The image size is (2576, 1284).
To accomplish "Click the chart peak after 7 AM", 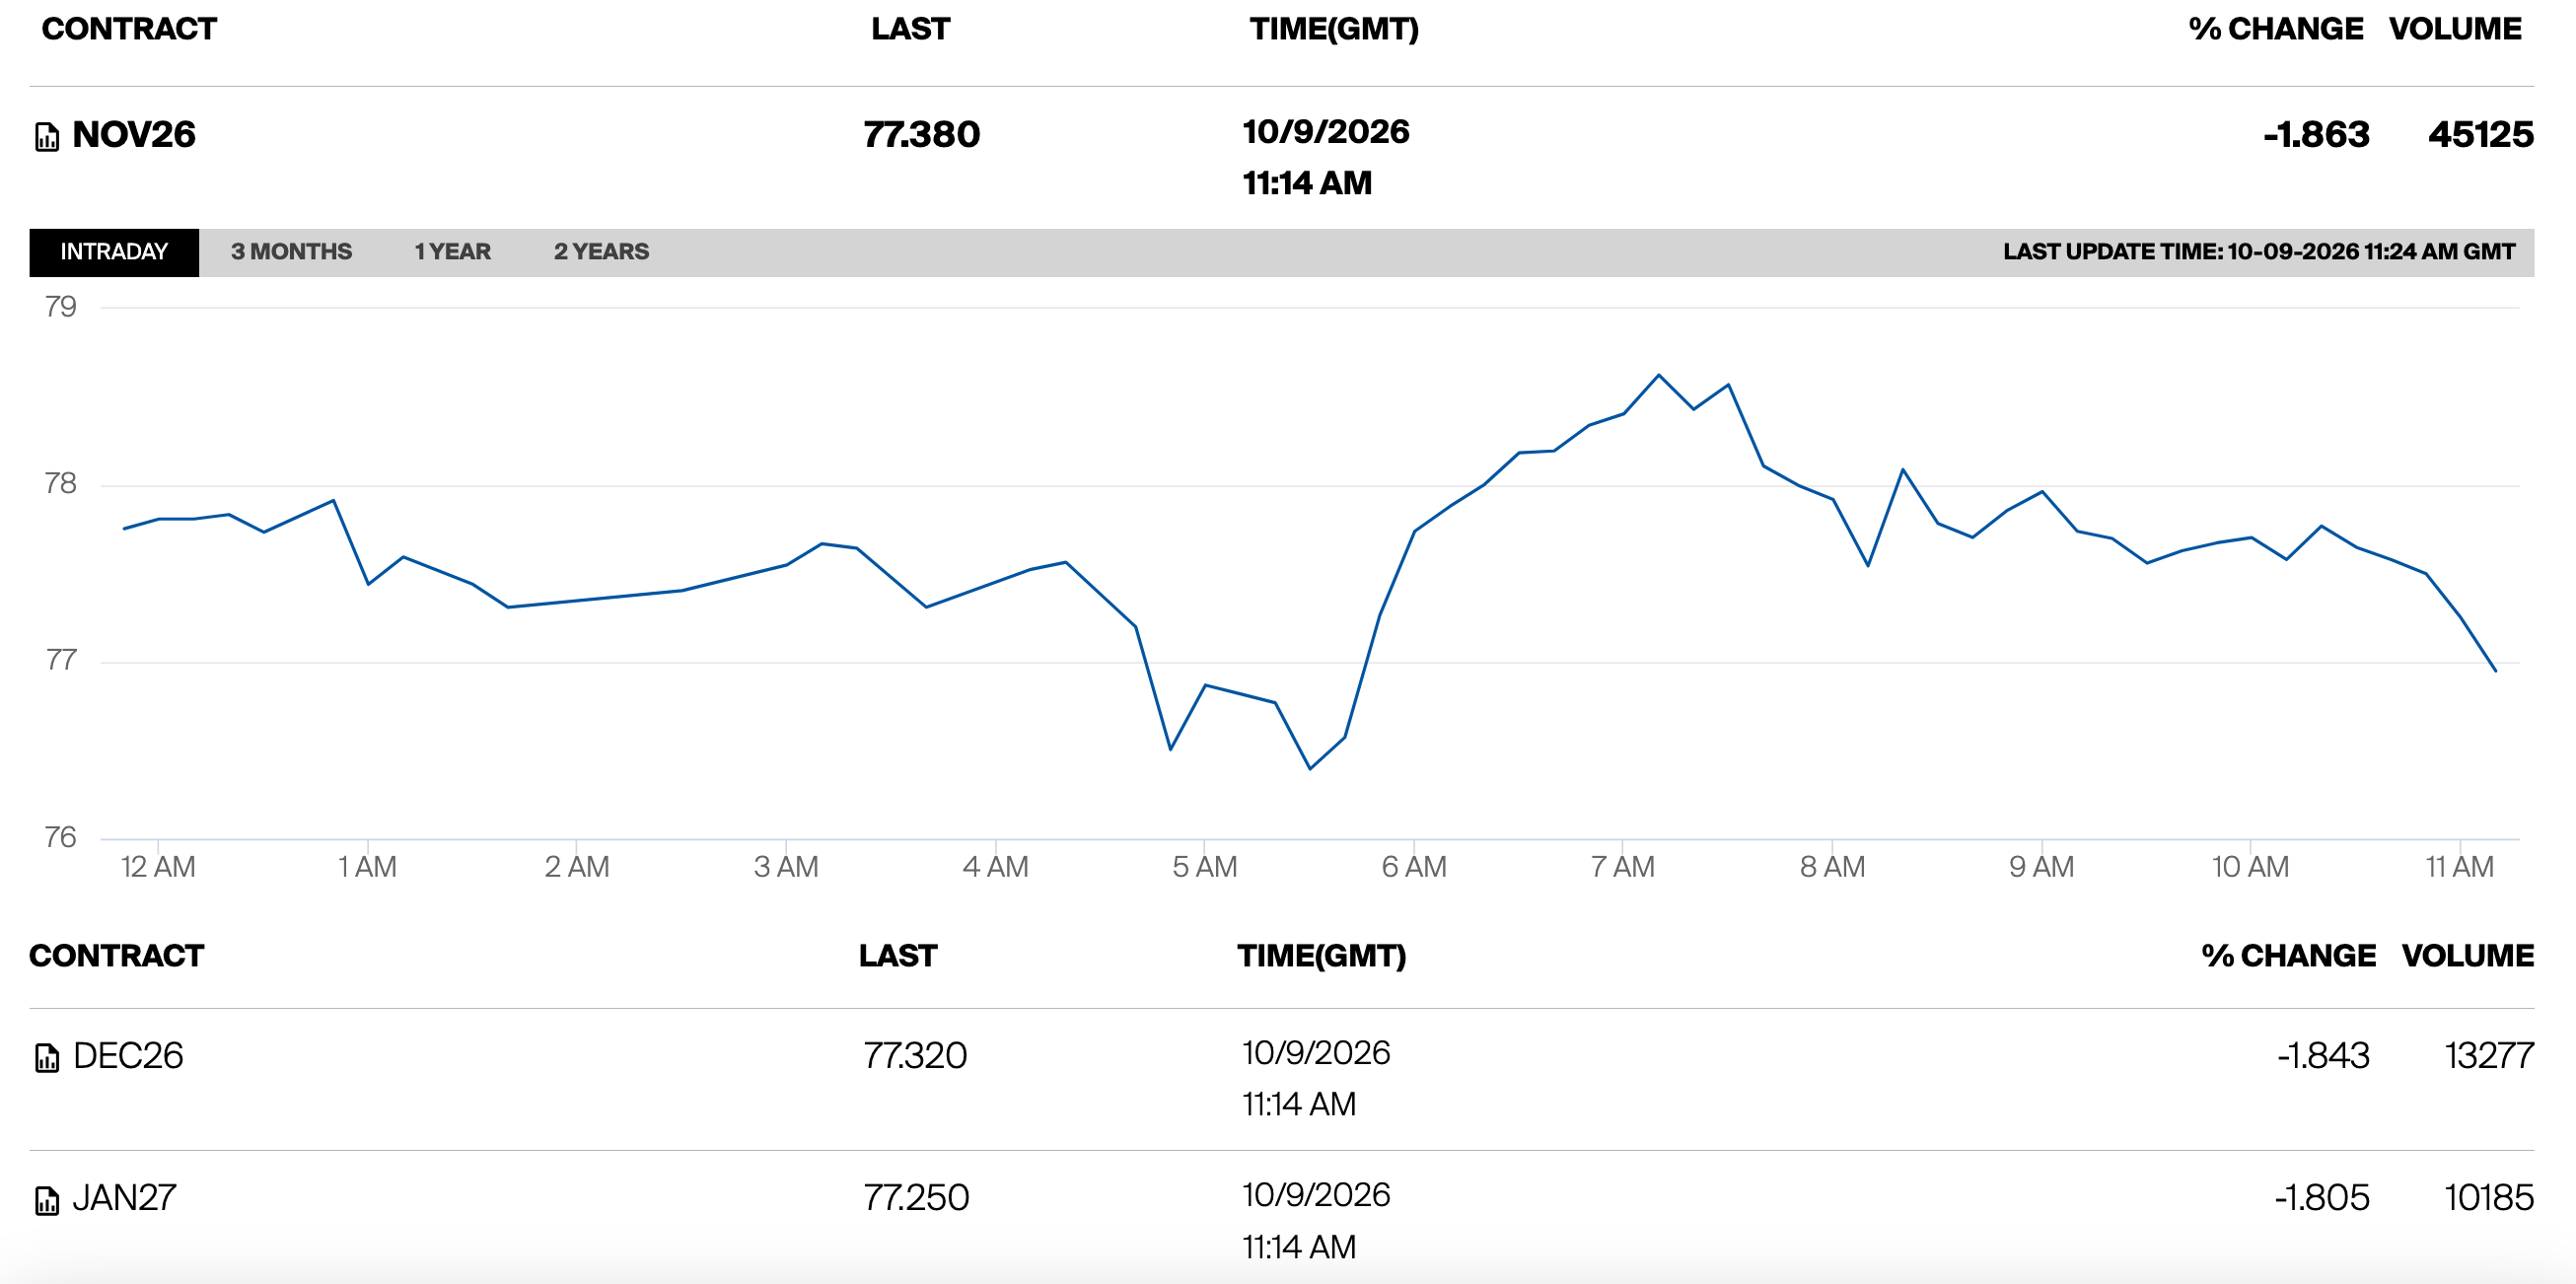I will [x=1659, y=375].
